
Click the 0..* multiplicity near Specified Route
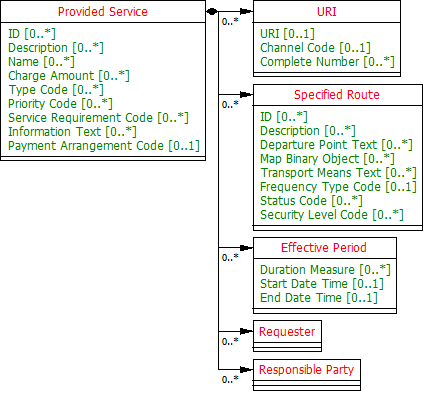tap(230, 105)
